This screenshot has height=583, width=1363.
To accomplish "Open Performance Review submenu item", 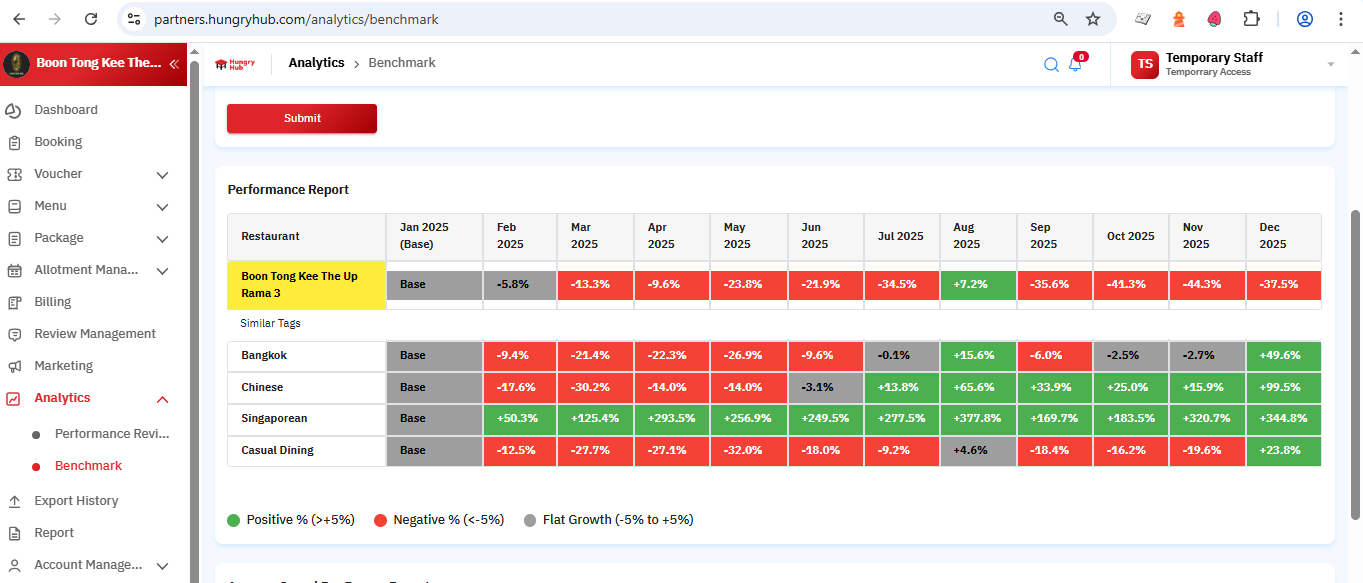I will 111,434.
